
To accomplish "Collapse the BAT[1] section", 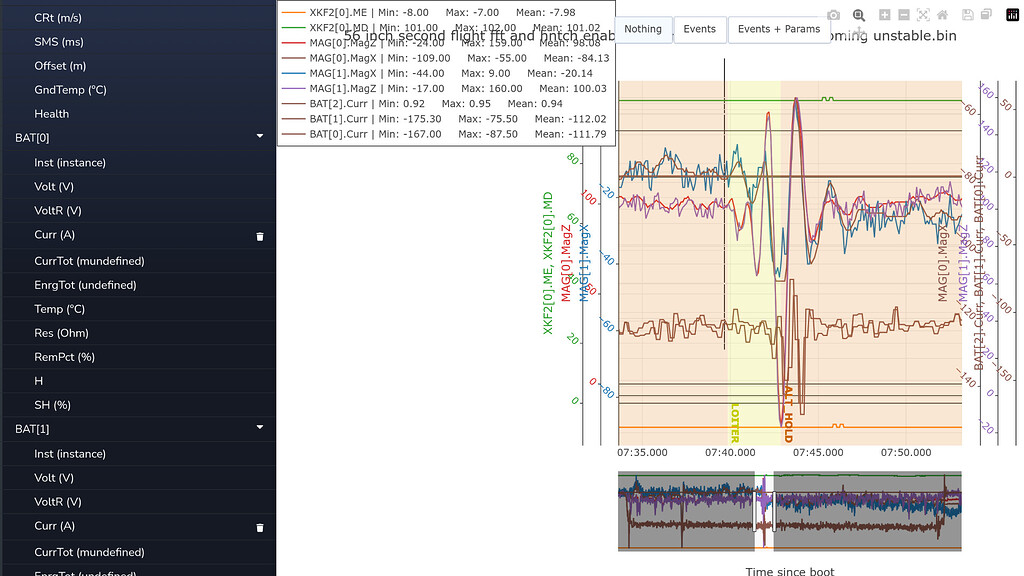I will pyautogui.click(x=259, y=428).
